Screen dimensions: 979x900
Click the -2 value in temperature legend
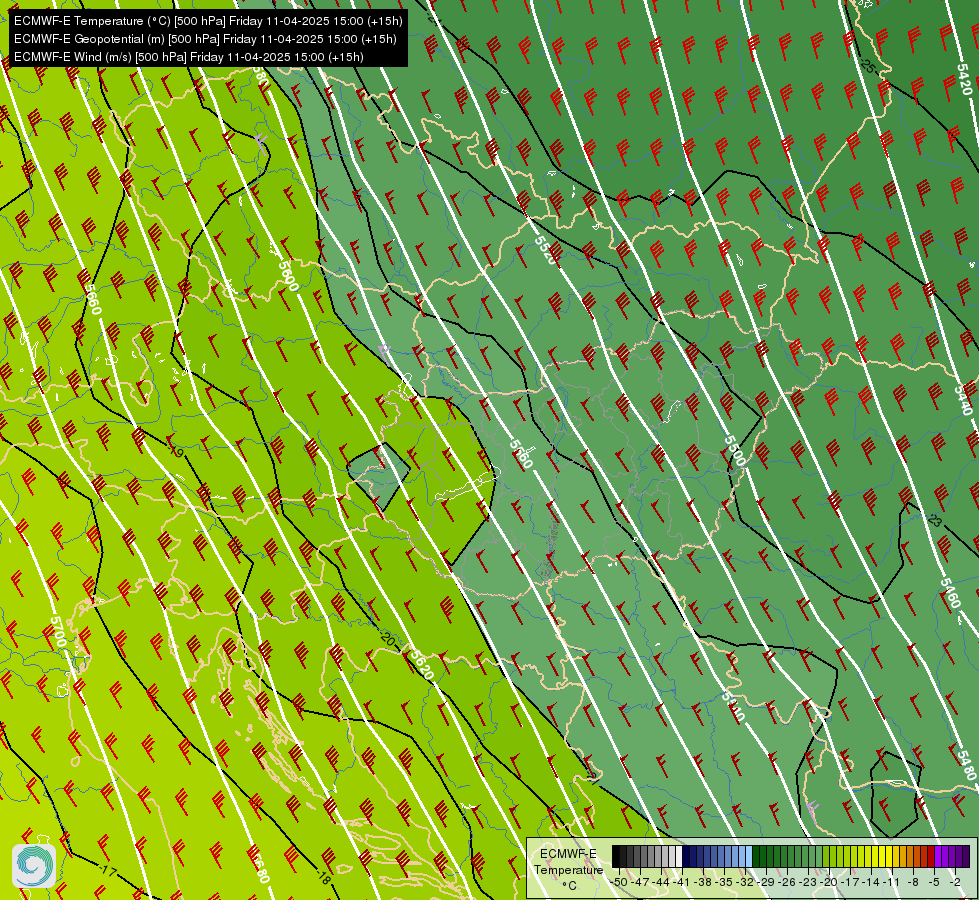pos(955,882)
